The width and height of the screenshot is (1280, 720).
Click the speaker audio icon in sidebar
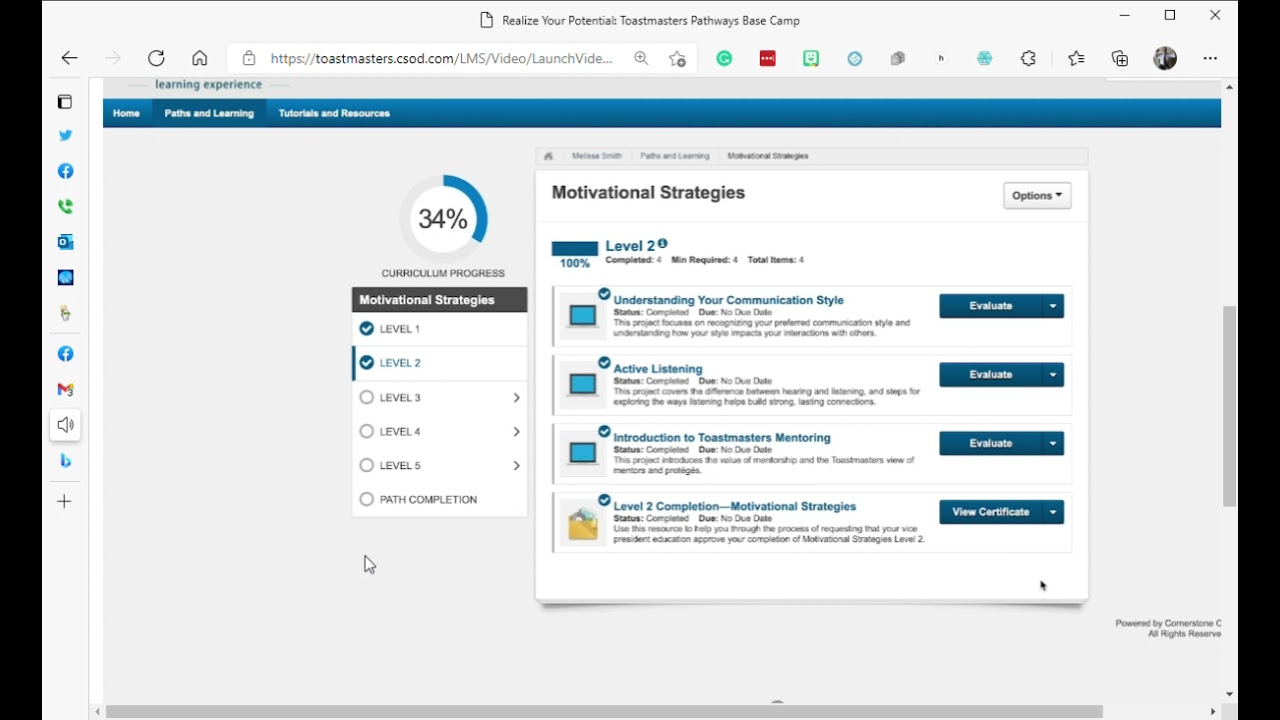(65, 425)
